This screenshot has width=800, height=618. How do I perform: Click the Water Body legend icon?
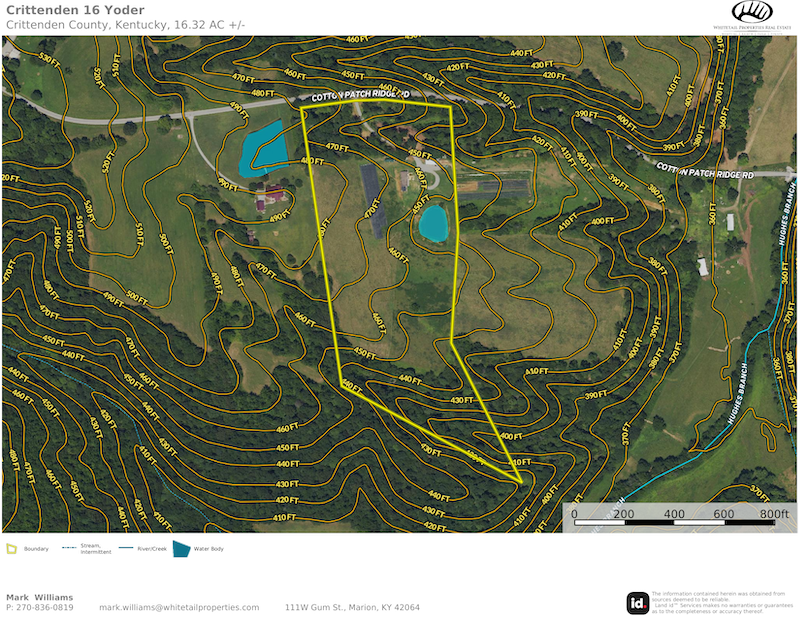[181, 549]
